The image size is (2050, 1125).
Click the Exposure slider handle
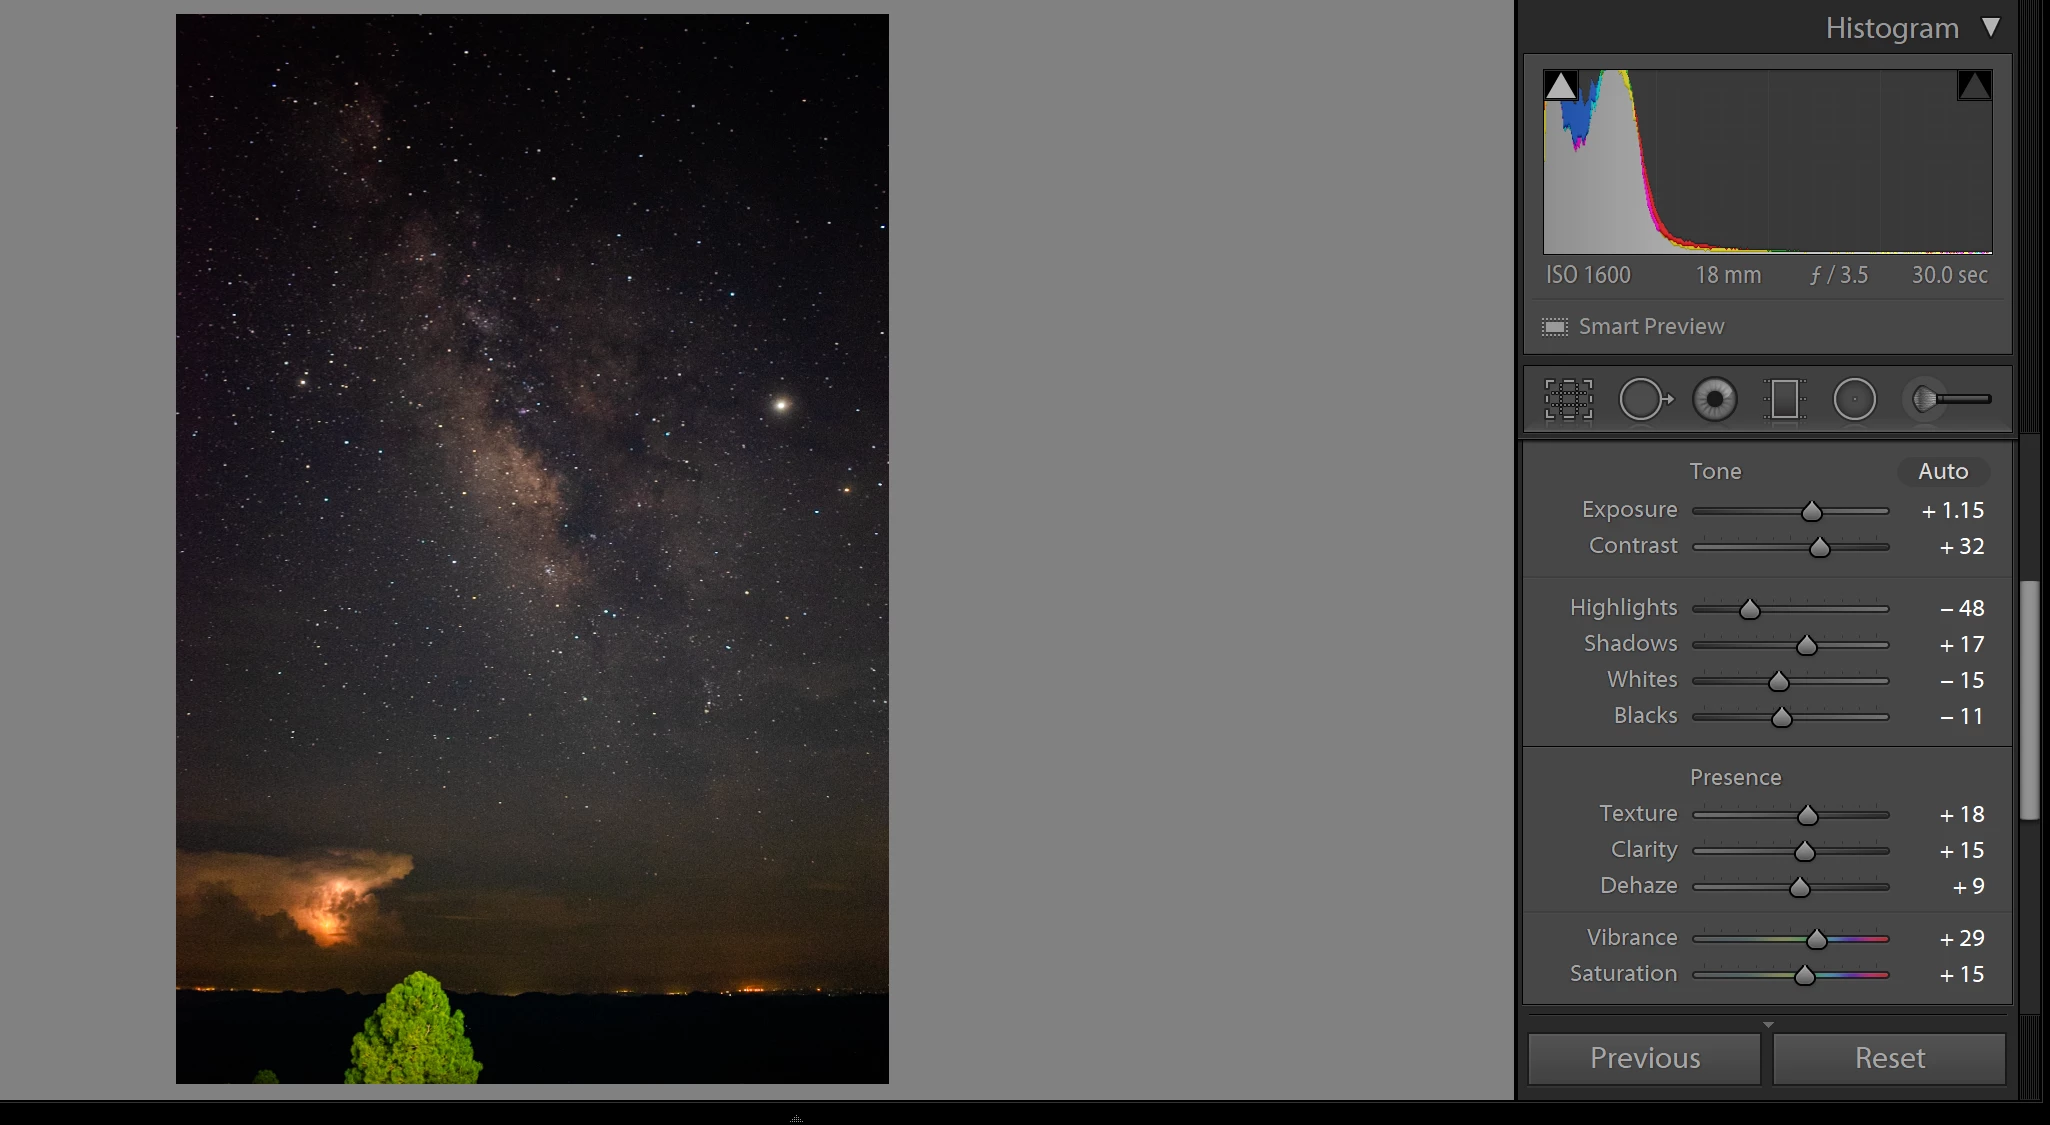(x=1811, y=512)
